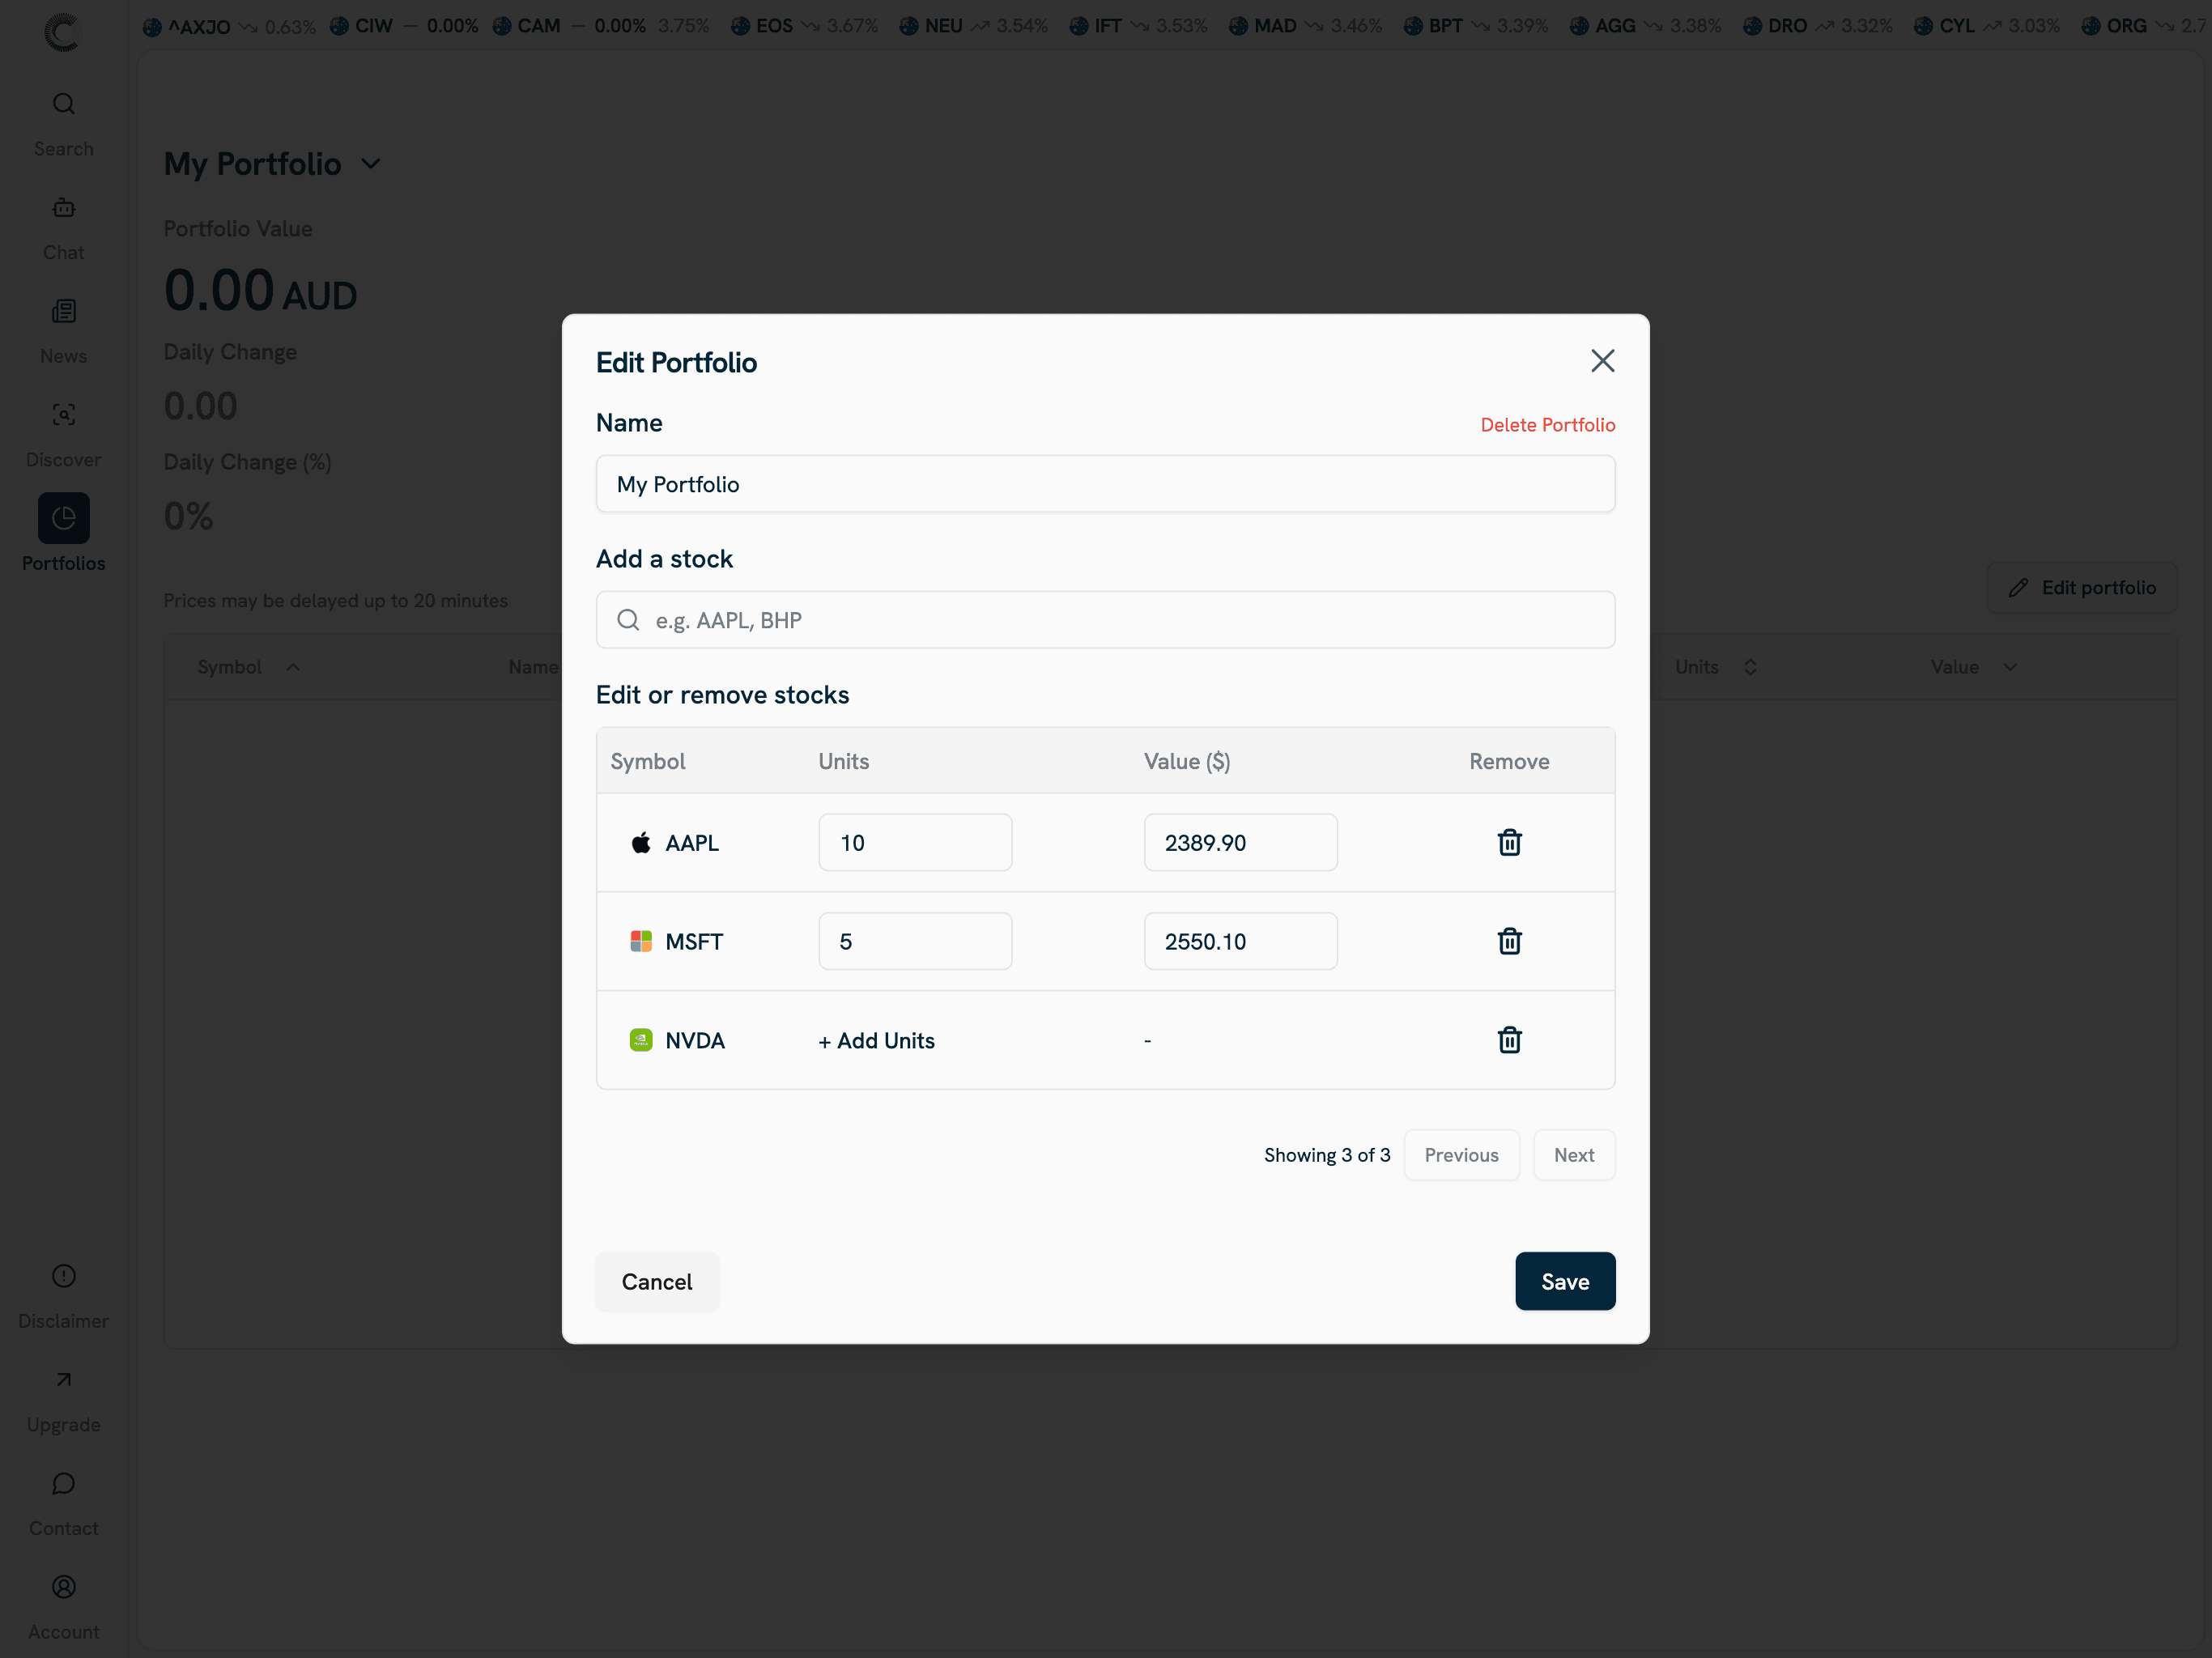Image resolution: width=2212 pixels, height=1658 pixels.
Task: Expand the My Portfolio selector chevron
Action: click(x=371, y=163)
